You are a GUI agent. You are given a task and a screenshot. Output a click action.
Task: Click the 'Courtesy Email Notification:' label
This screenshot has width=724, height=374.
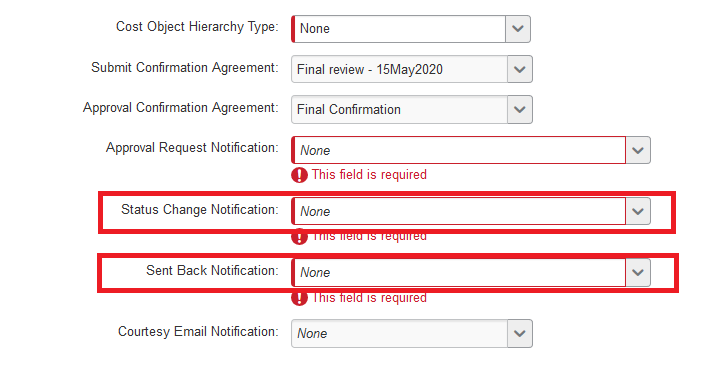[x=198, y=332]
